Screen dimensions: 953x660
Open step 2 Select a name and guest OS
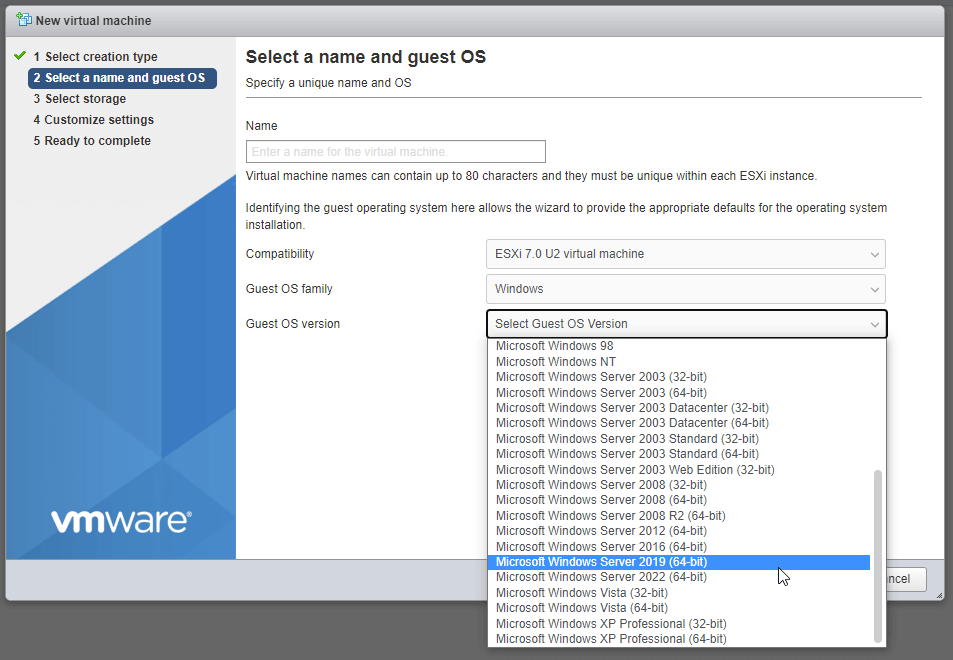[x=122, y=78]
